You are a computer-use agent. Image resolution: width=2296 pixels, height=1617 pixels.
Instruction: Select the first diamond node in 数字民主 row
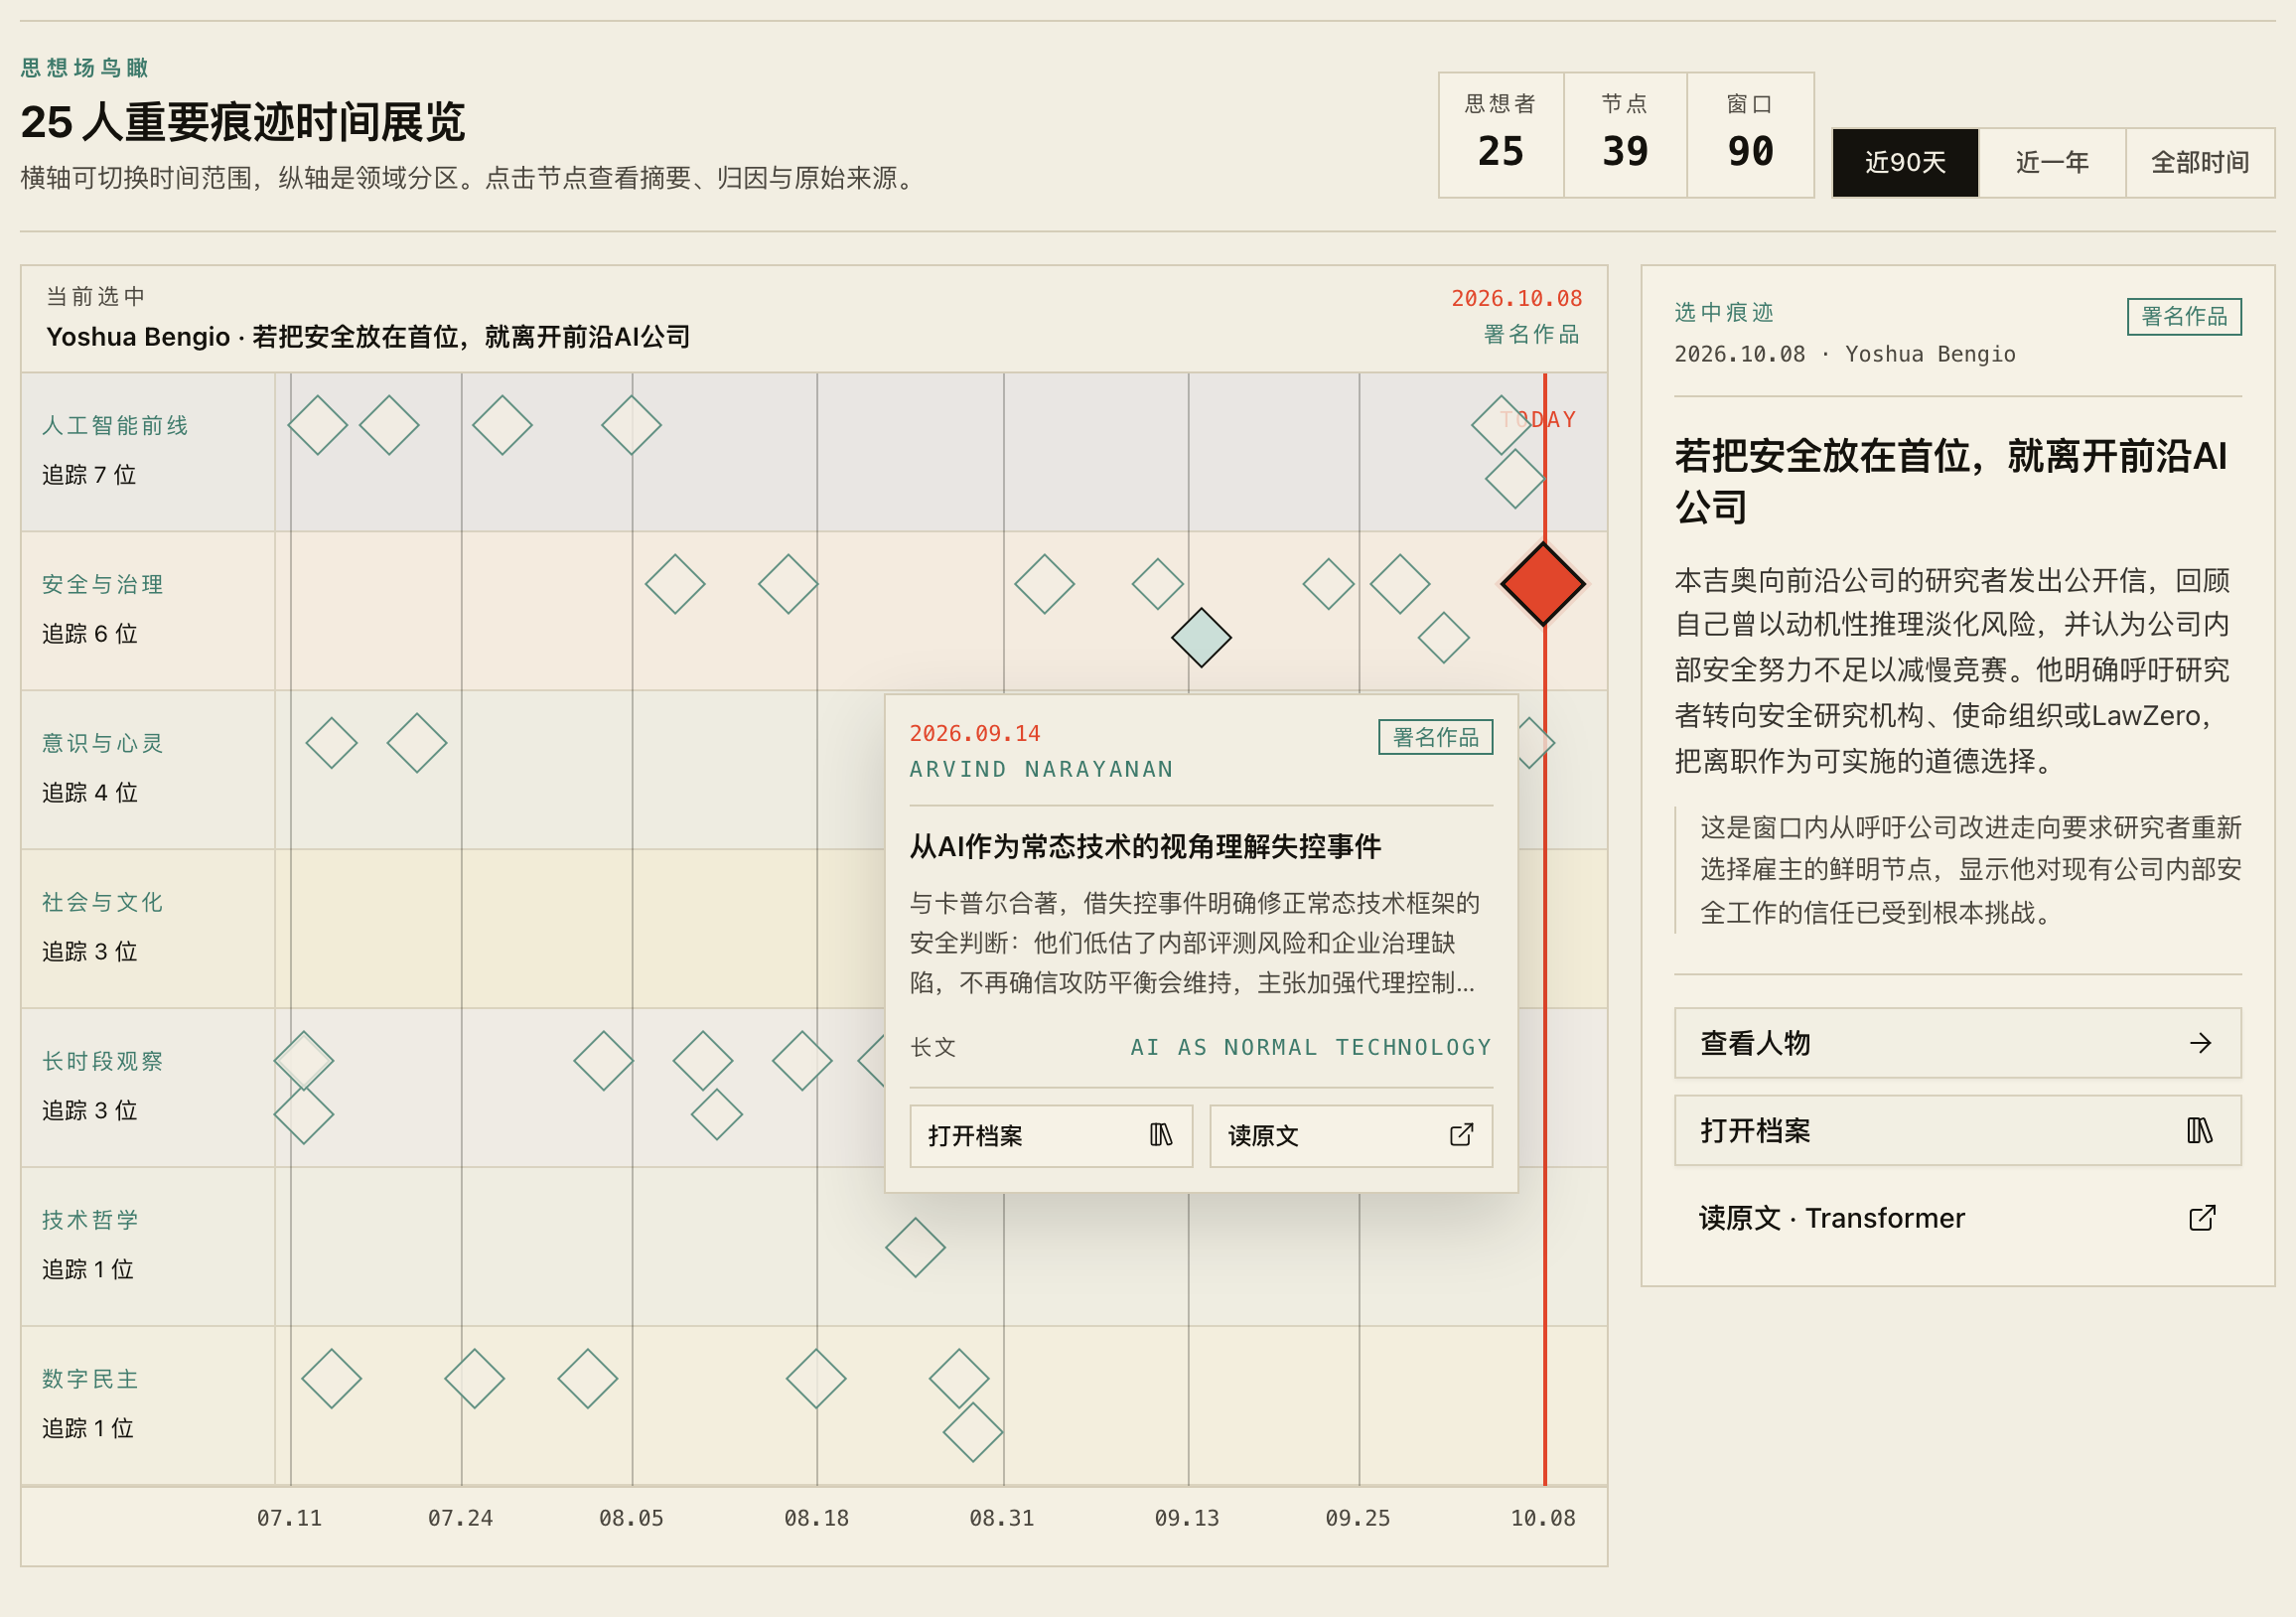pyautogui.click(x=331, y=1379)
